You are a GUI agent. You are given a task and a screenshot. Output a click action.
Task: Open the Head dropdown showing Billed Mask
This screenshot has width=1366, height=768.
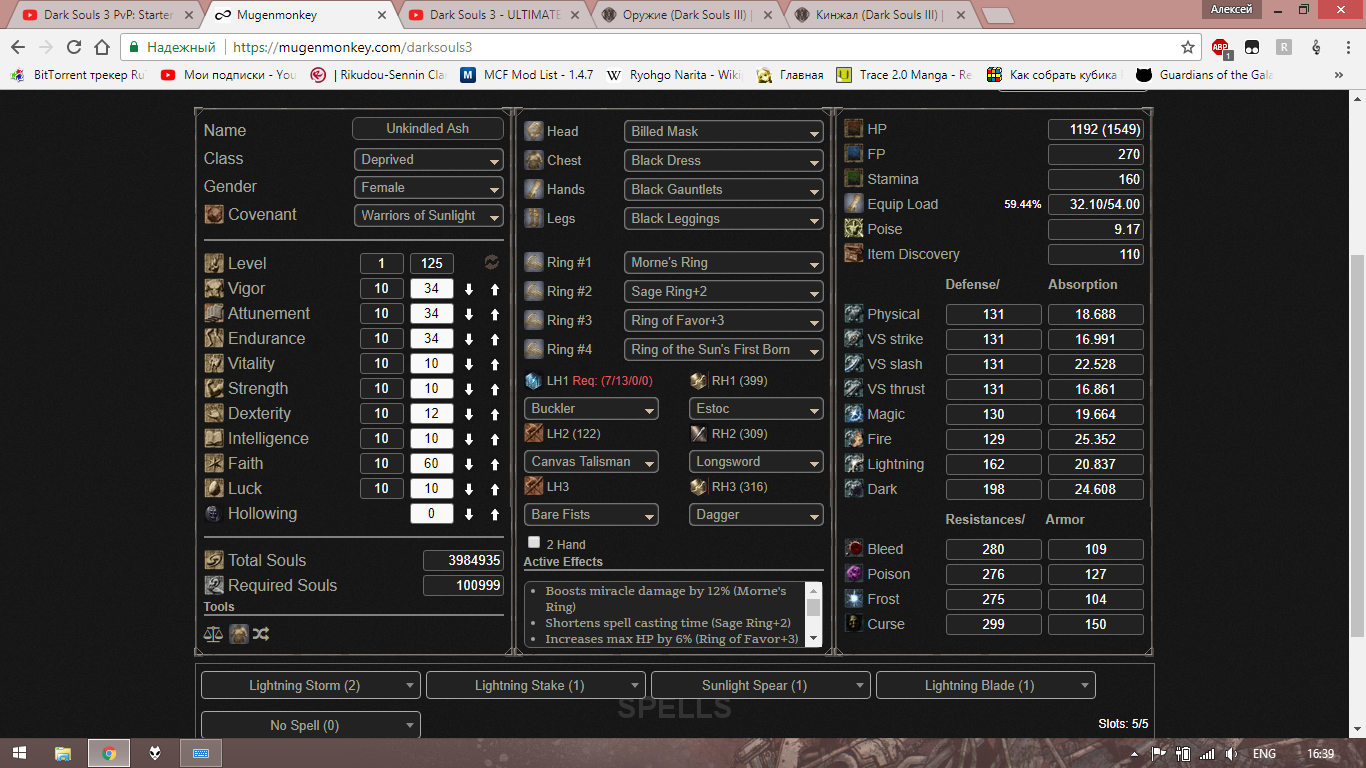pos(724,131)
